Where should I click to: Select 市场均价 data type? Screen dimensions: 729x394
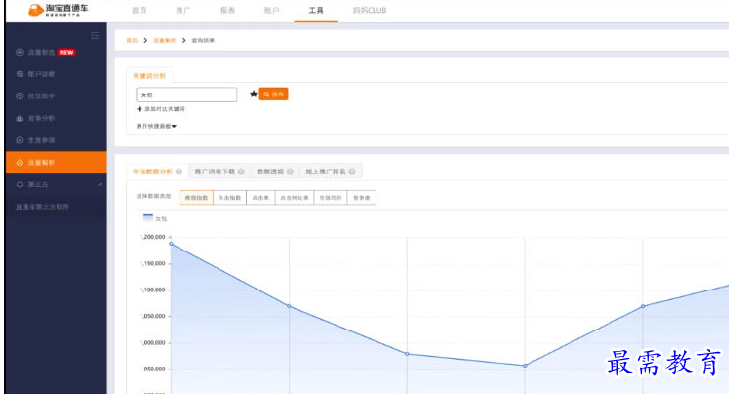click(330, 198)
